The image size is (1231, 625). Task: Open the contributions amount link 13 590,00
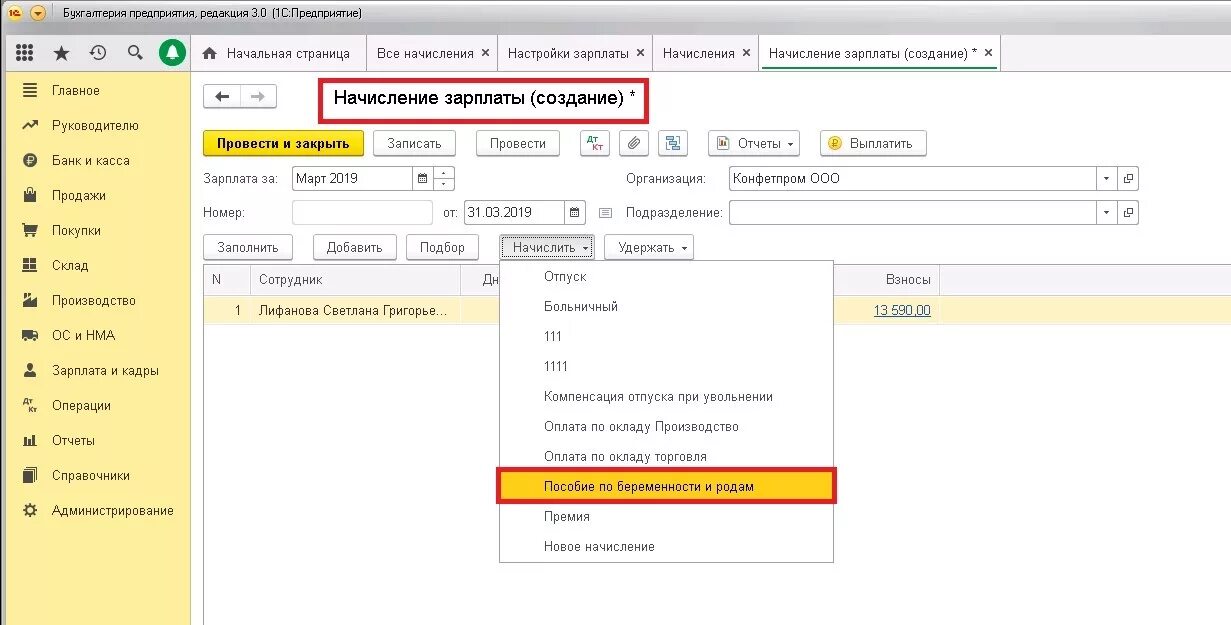click(x=904, y=310)
